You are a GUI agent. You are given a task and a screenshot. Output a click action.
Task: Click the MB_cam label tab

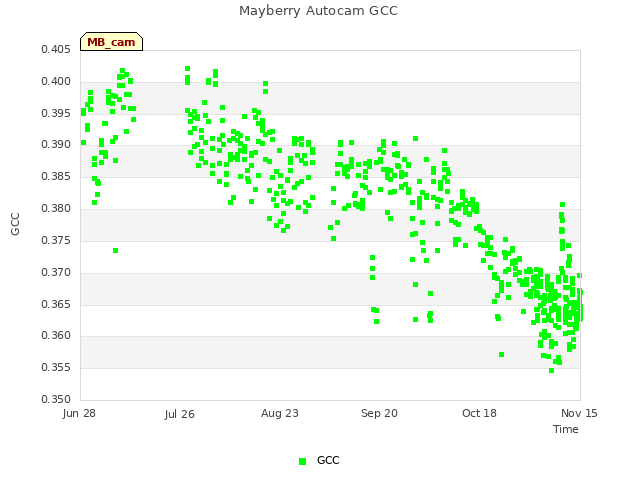pyautogui.click(x=111, y=42)
